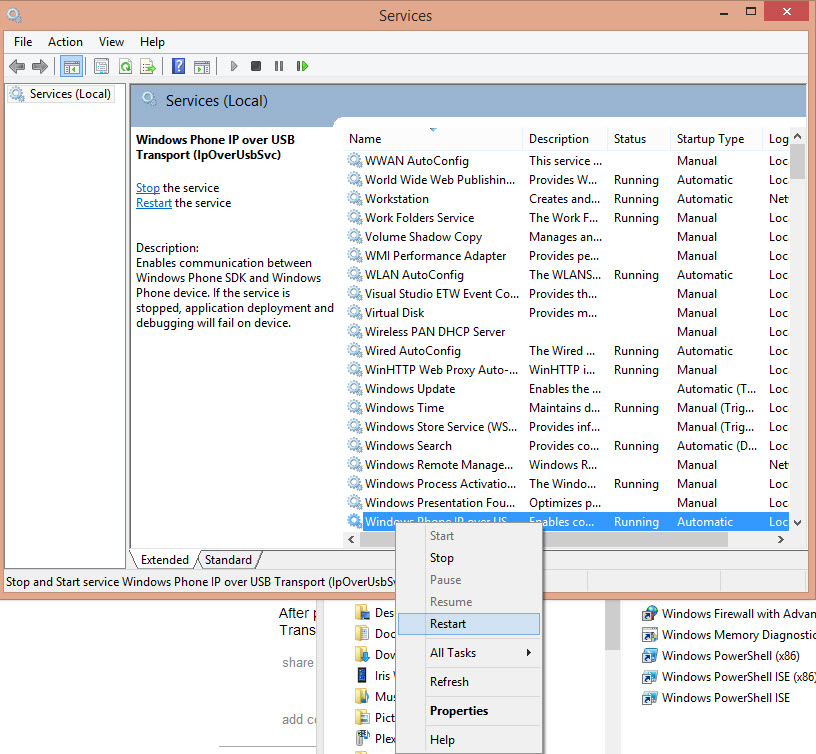Click the Windows Memory Diagnostic icon behind

point(649,635)
